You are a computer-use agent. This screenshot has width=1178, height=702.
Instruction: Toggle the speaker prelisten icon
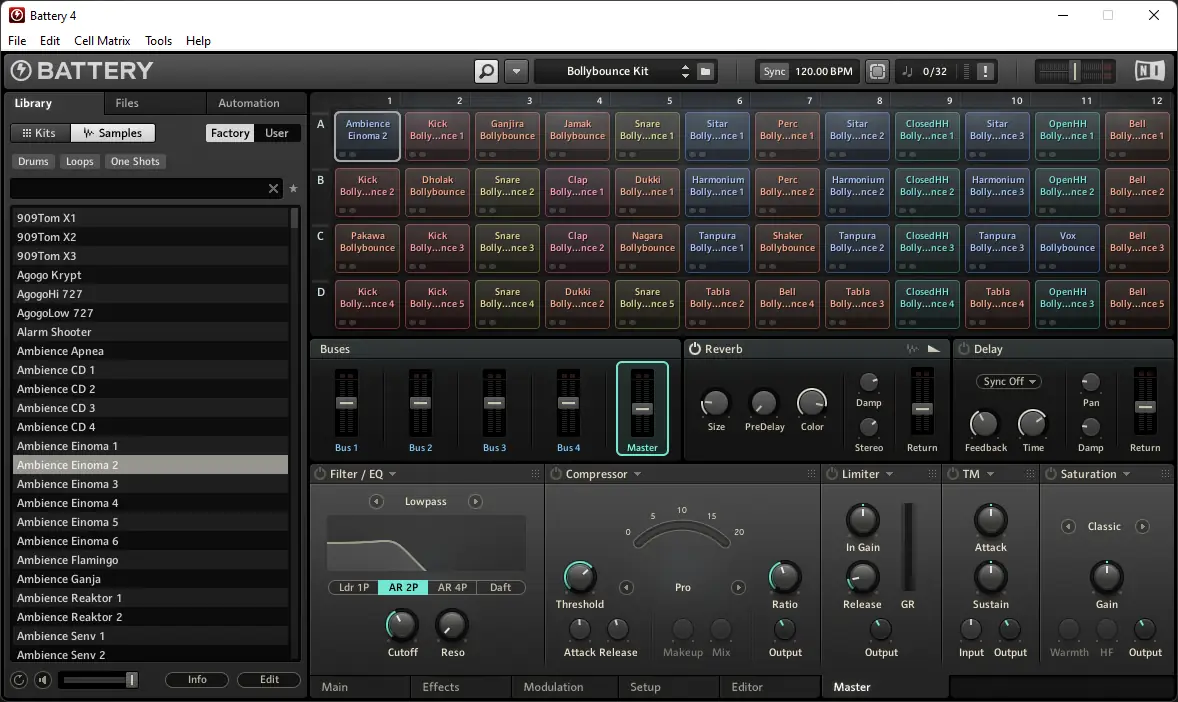[x=43, y=679]
